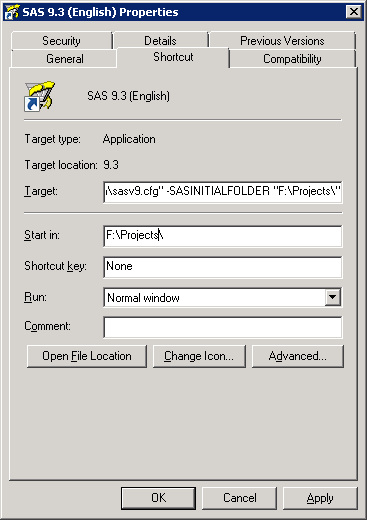Open the Compatibility tab
Screen dimensions: 367x520
click(292, 59)
